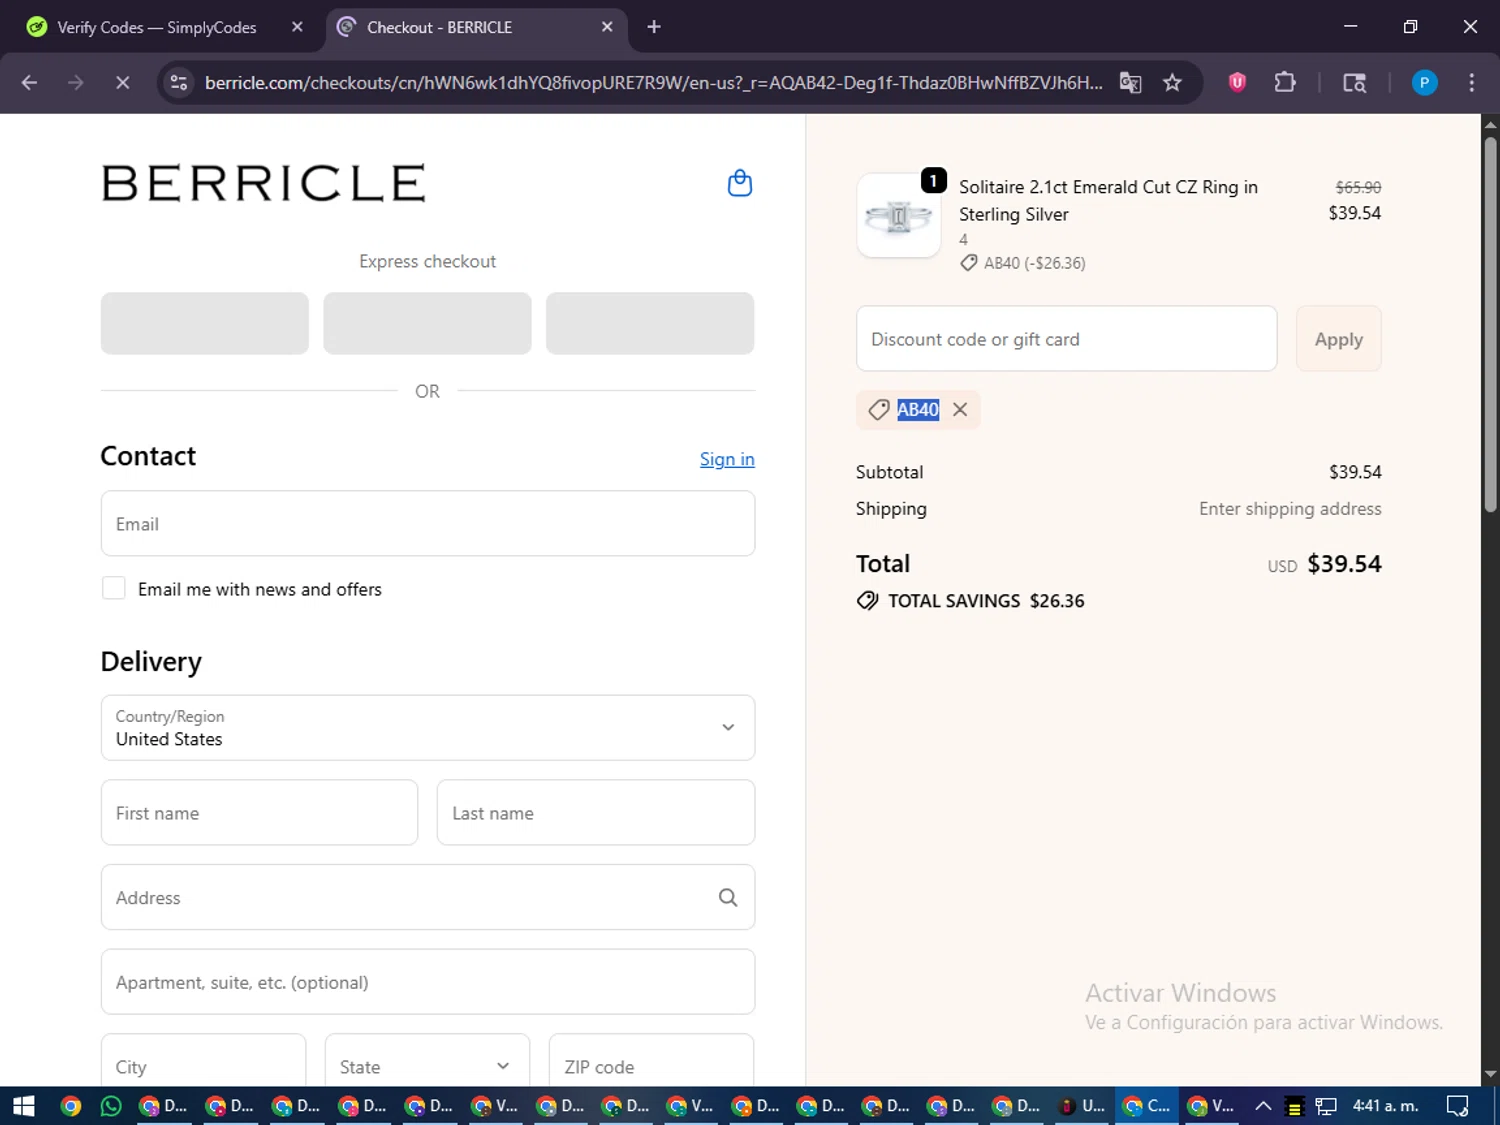
Task: Enable Email me with news and offers
Action: [x=114, y=588]
